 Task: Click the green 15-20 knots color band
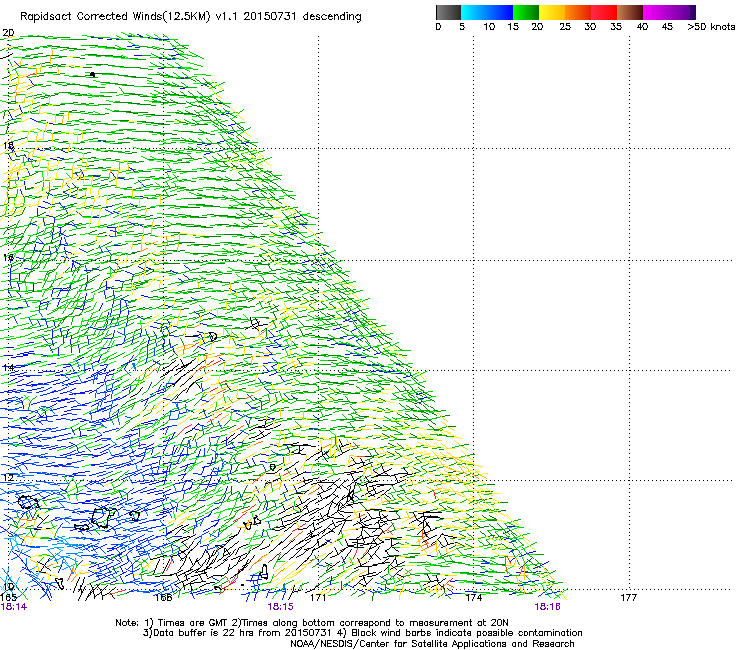[x=526, y=12]
